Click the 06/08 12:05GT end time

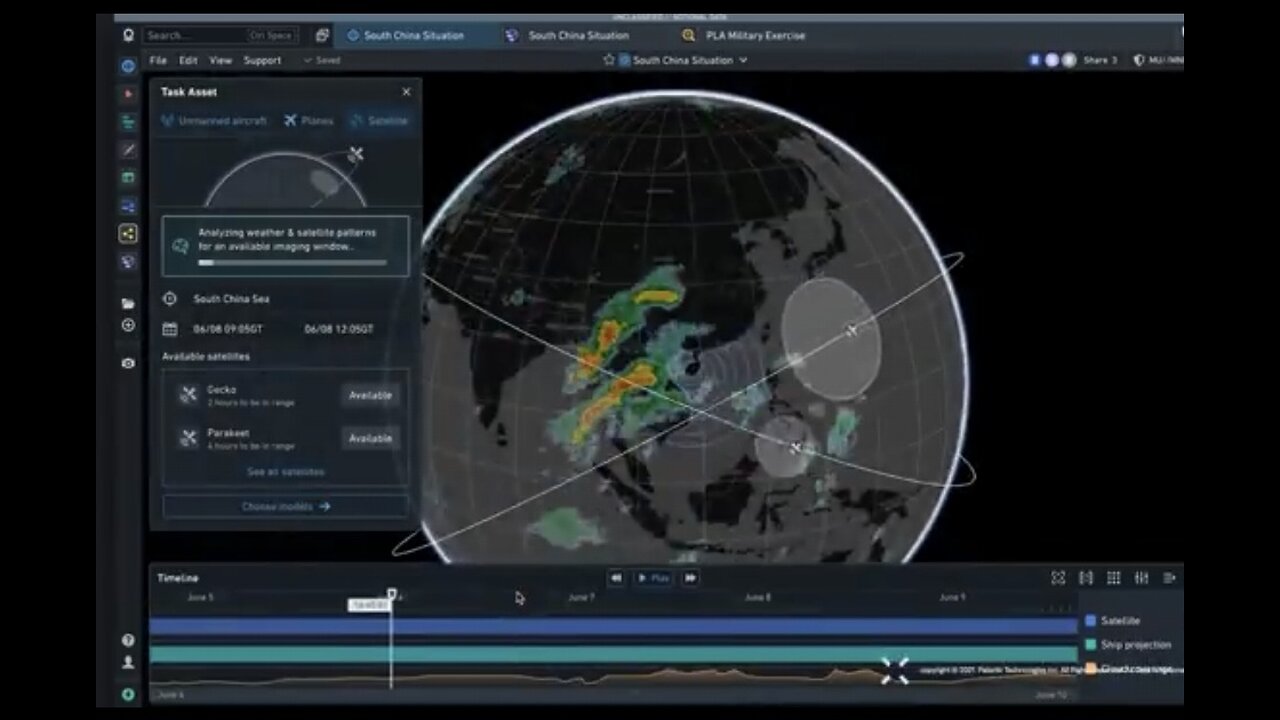pos(339,329)
